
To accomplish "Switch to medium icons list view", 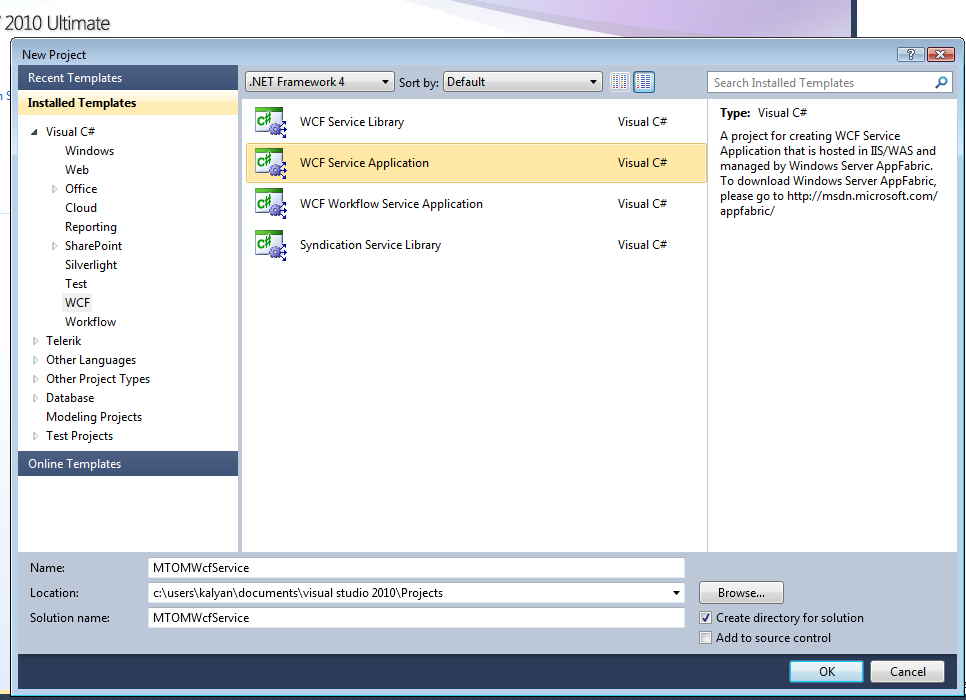I will click(x=644, y=82).
